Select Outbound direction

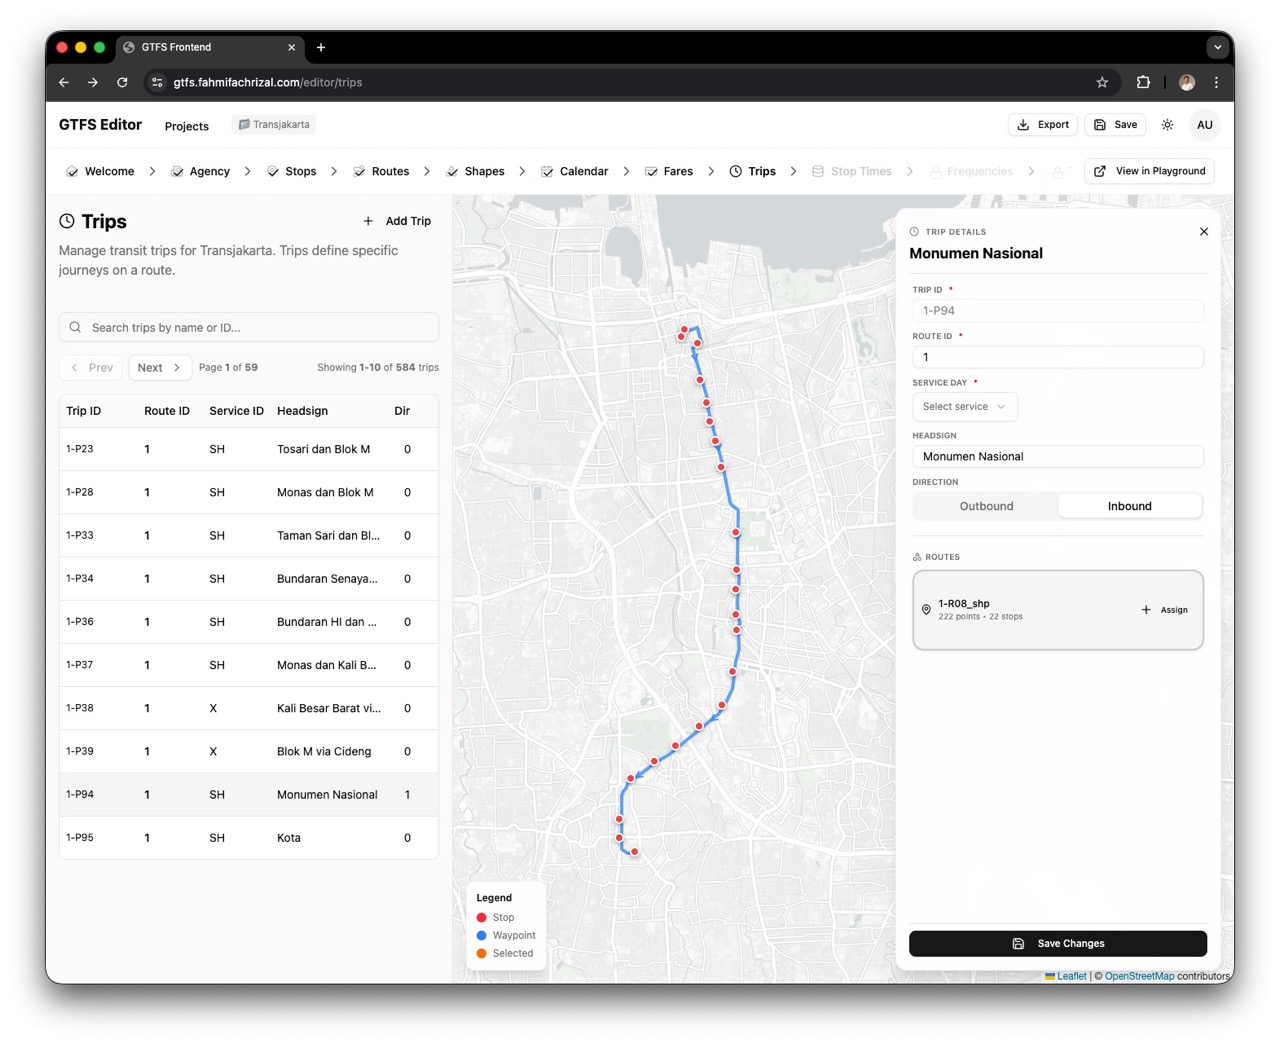click(x=986, y=506)
